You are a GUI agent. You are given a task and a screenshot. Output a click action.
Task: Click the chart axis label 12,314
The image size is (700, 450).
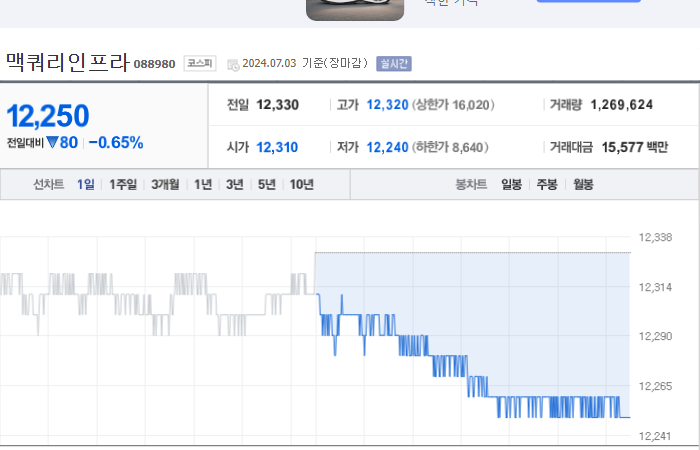tap(655, 288)
